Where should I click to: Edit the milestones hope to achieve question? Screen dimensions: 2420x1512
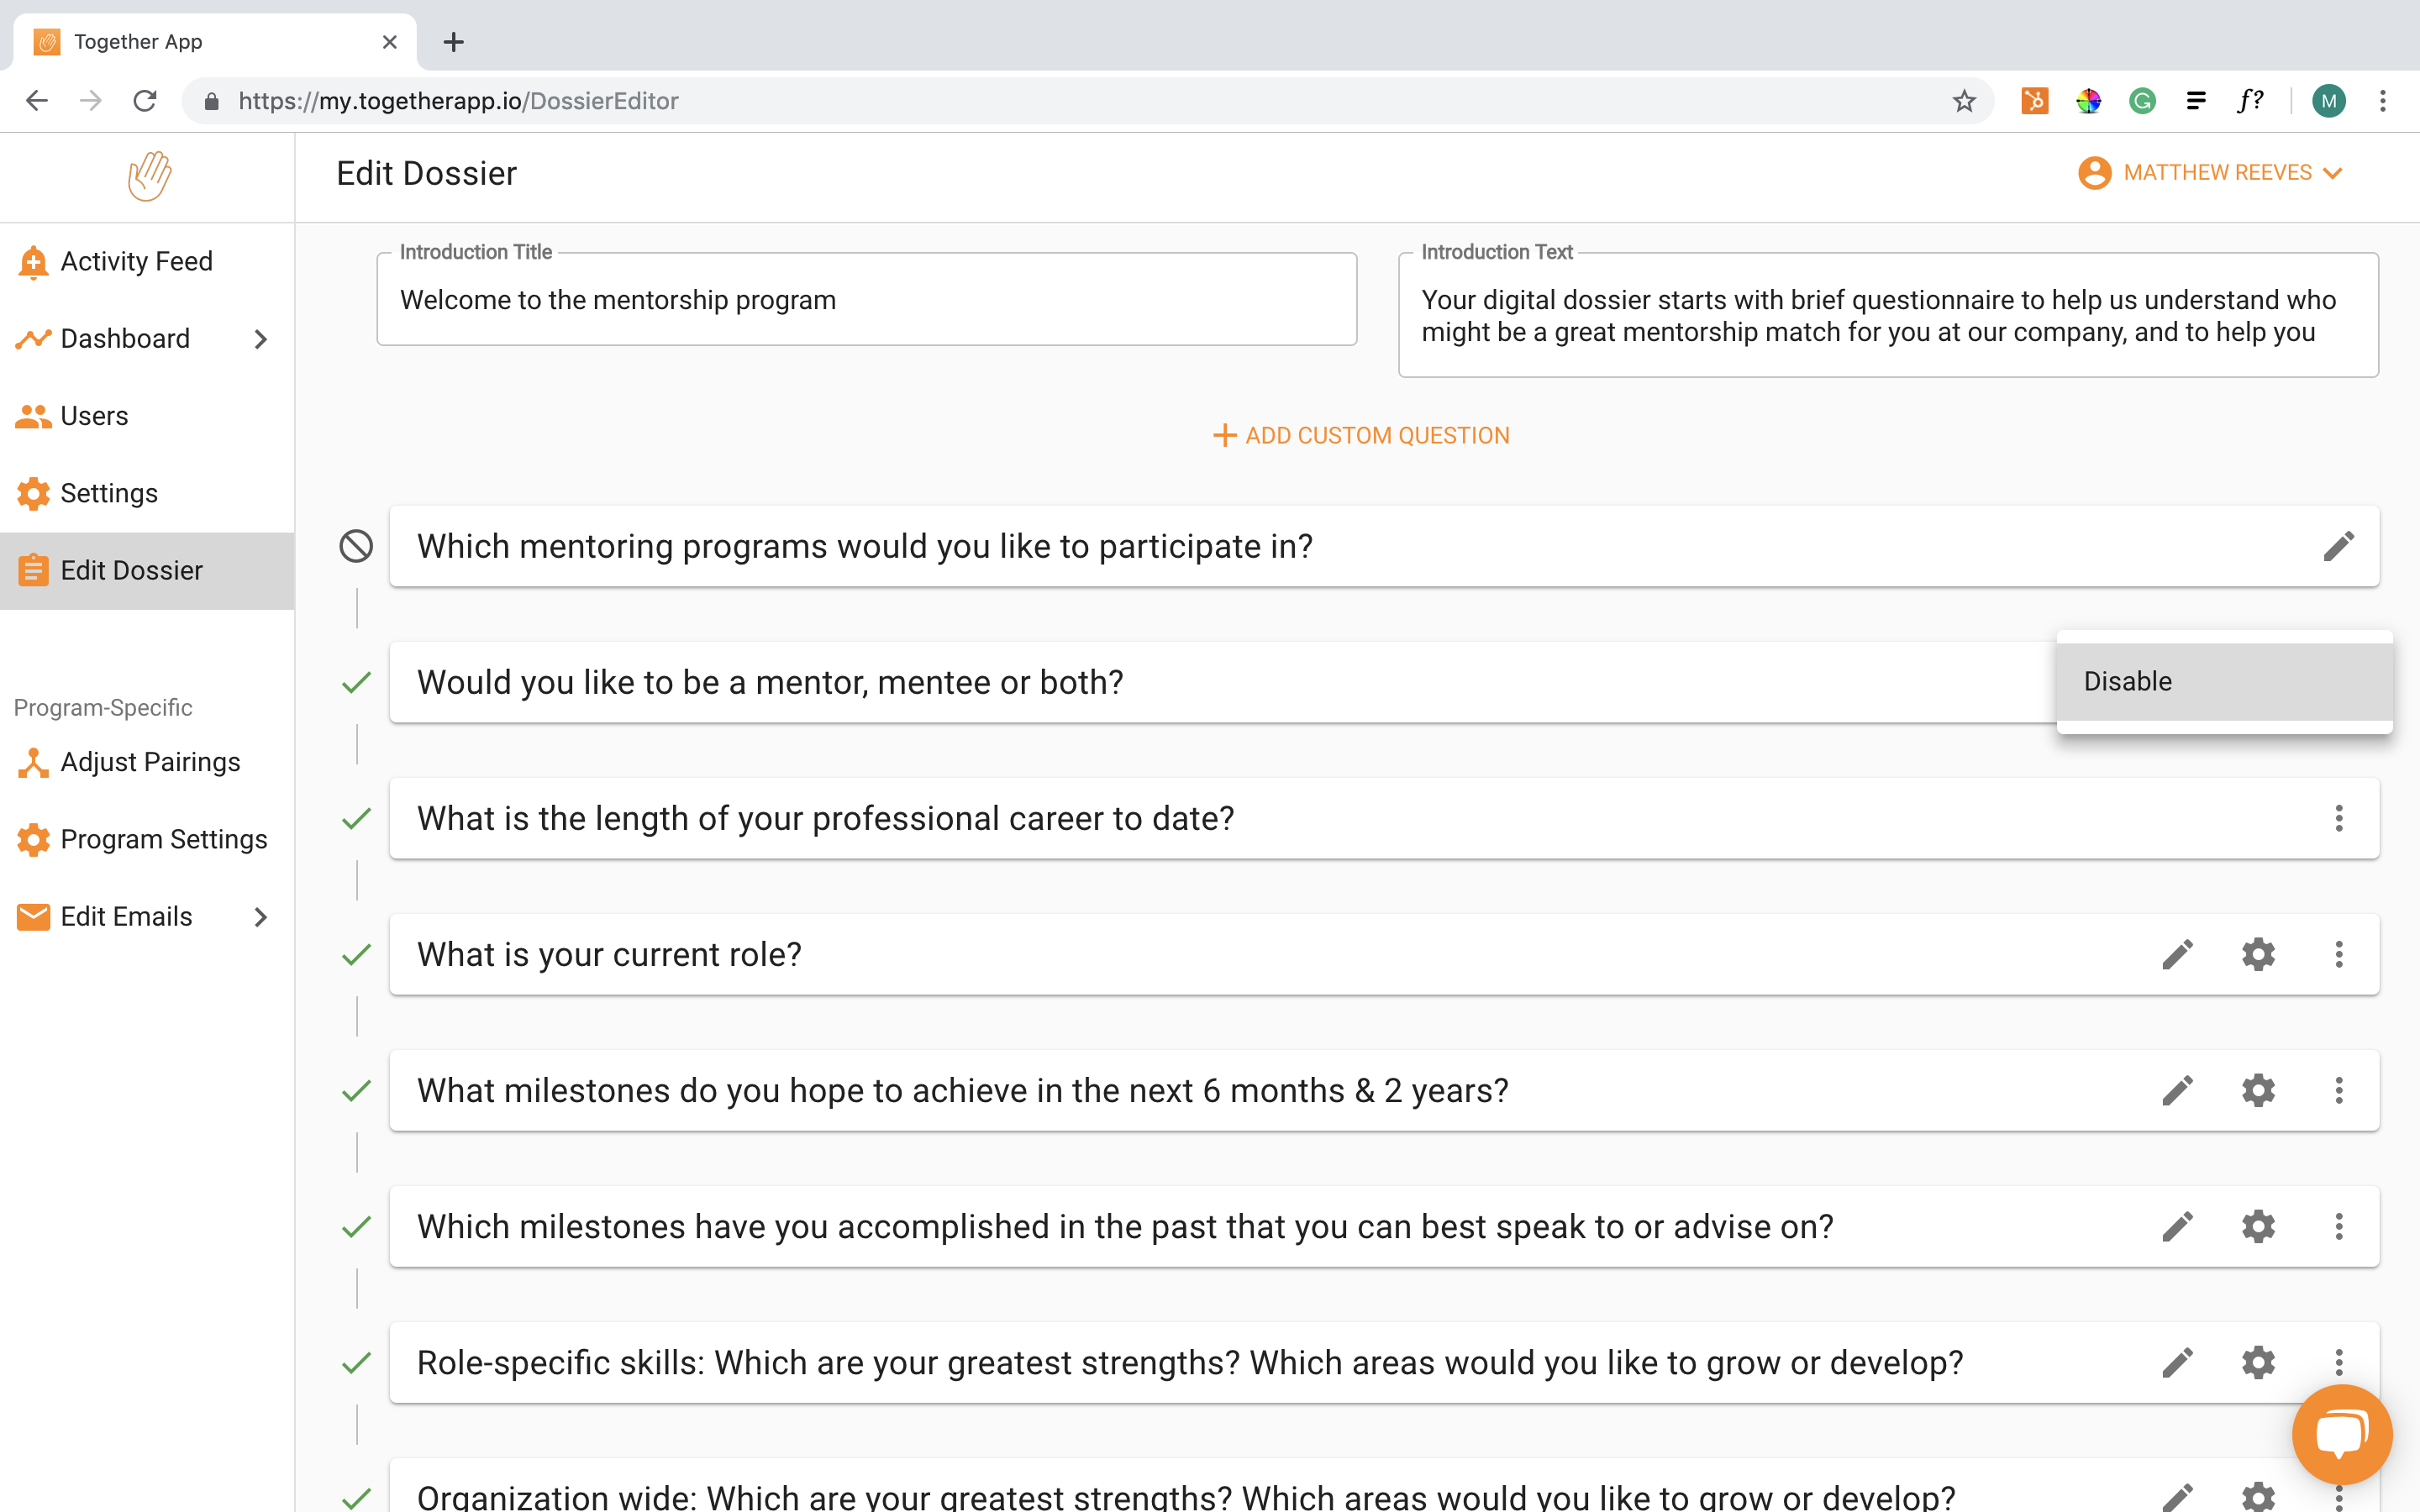point(2177,1090)
